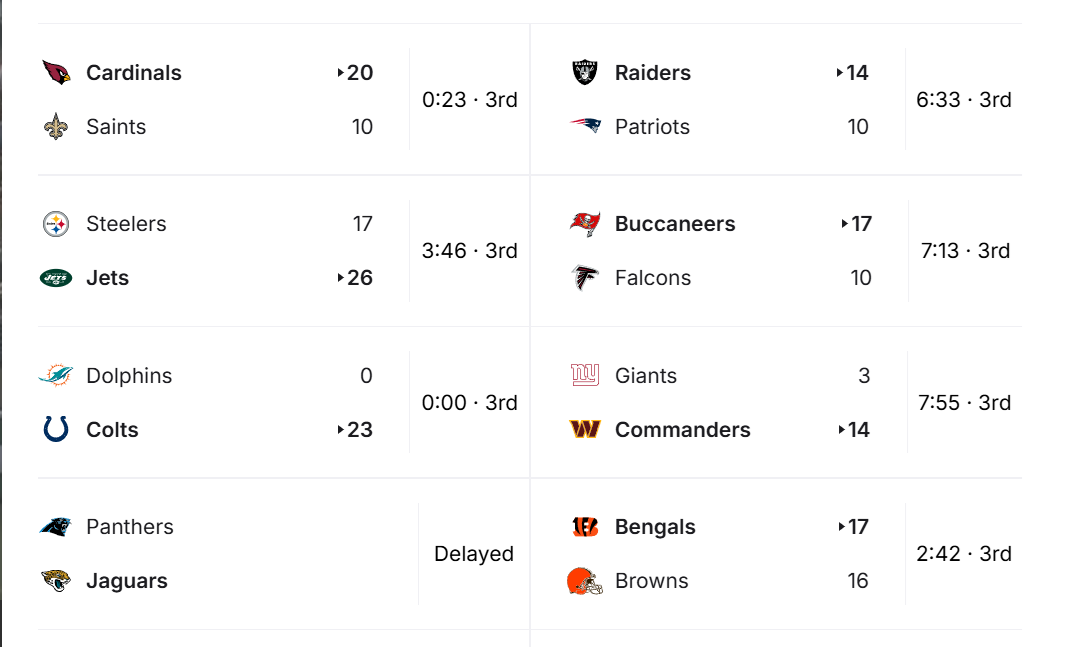Click the Jets score of 26
This screenshot has height=647, width=1092.
point(359,278)
